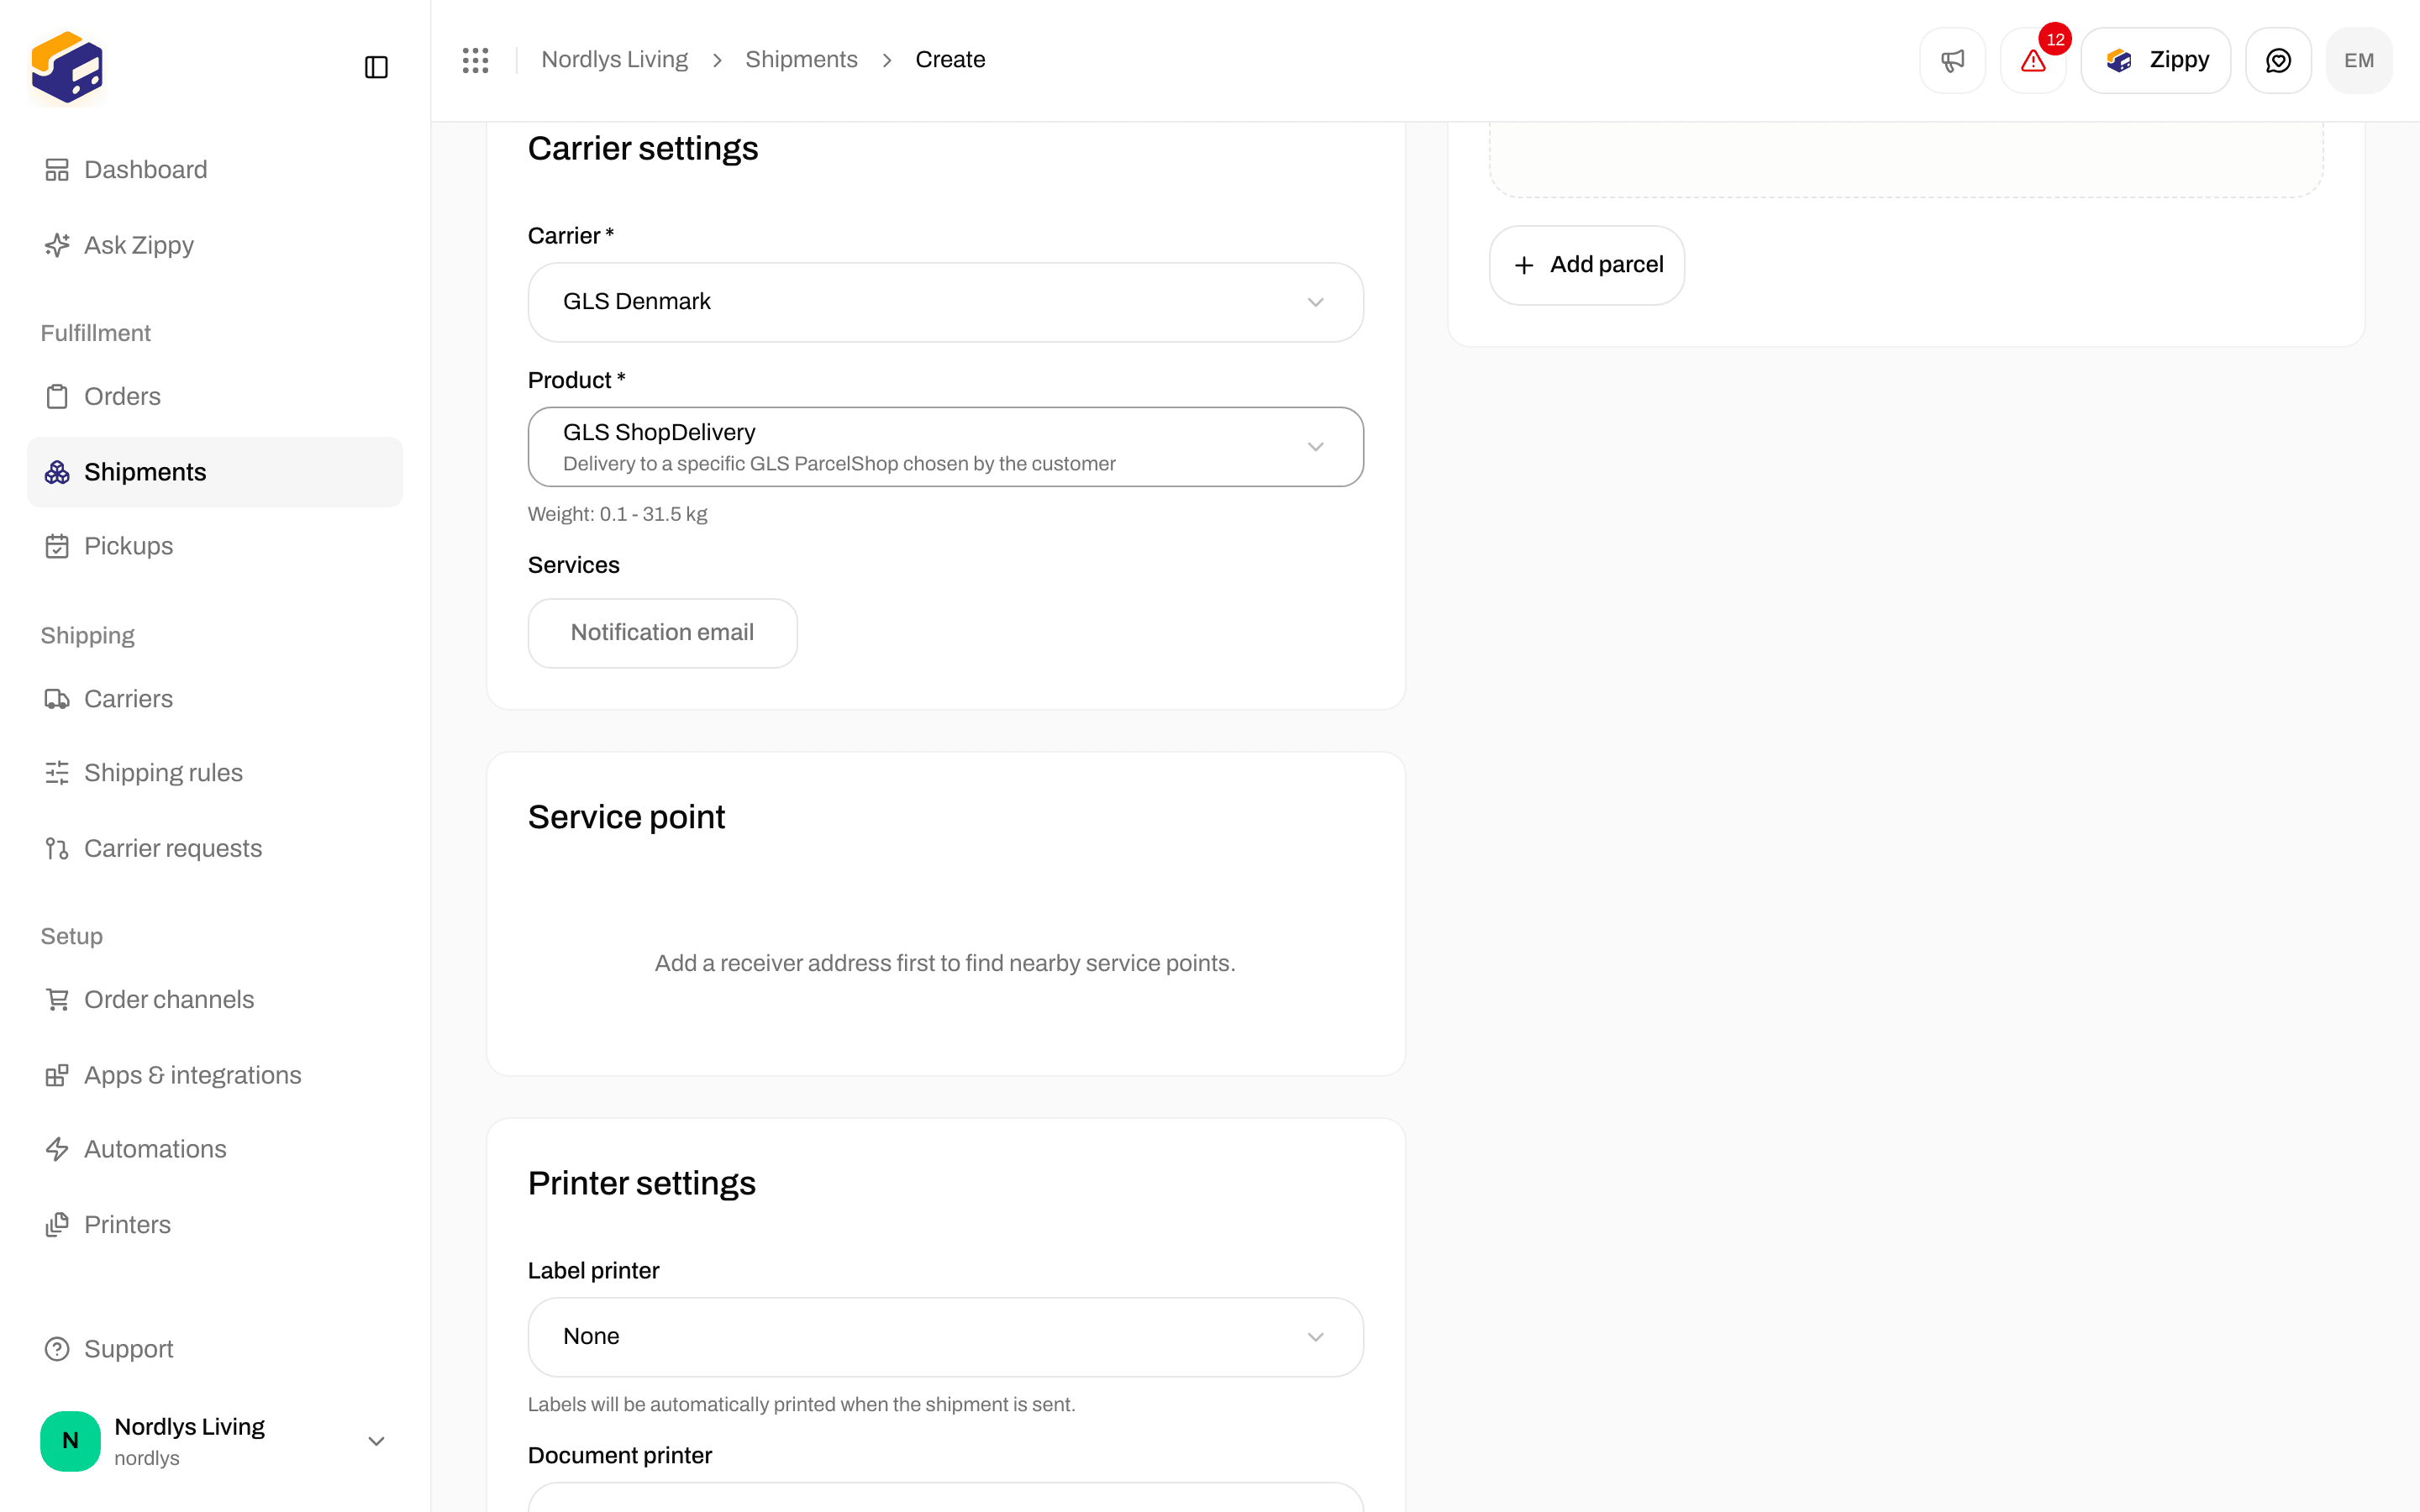Open Ask Zippy
Image resolution: width=2420 pixels, height=1512 pixels.
(215, 245)
